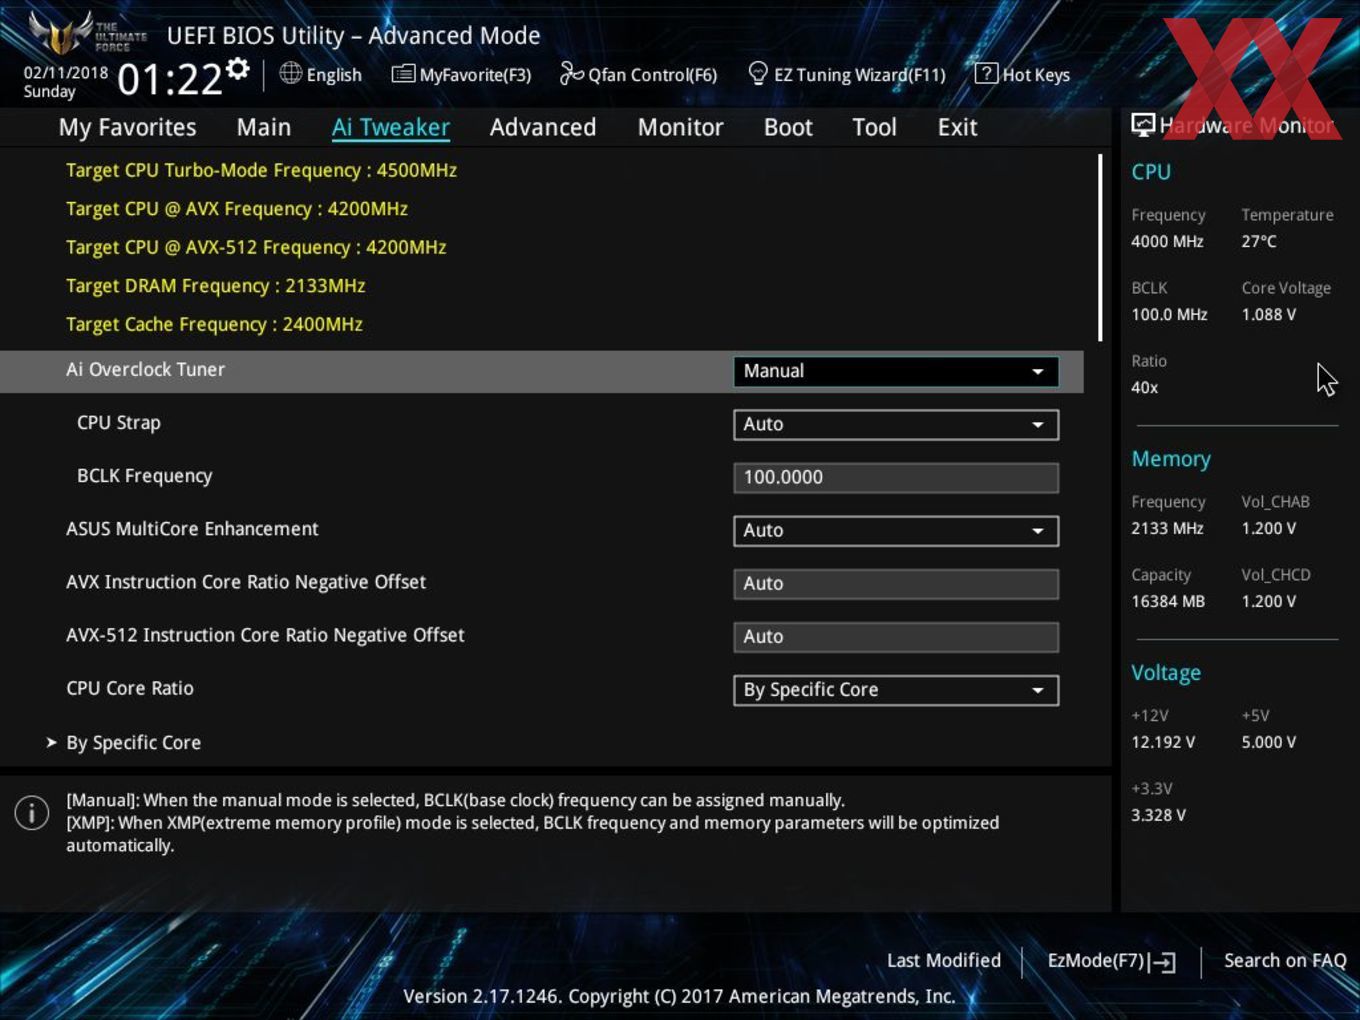Screen dimensions: 1360x1020
Task: Click the settings gear next to the clock
Action: pos(237,68)
